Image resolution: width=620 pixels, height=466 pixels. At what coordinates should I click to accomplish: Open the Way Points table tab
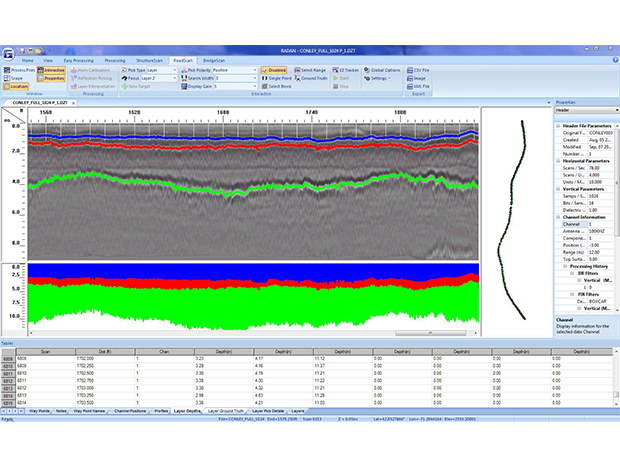coord(39,411)
